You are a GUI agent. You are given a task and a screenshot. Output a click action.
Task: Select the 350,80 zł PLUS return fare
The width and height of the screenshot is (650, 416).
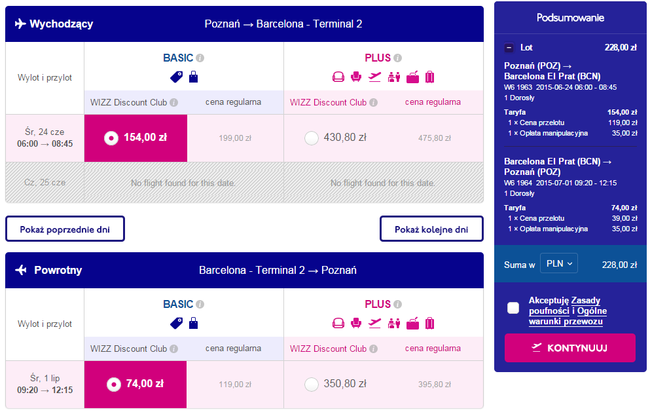(311, 383)
